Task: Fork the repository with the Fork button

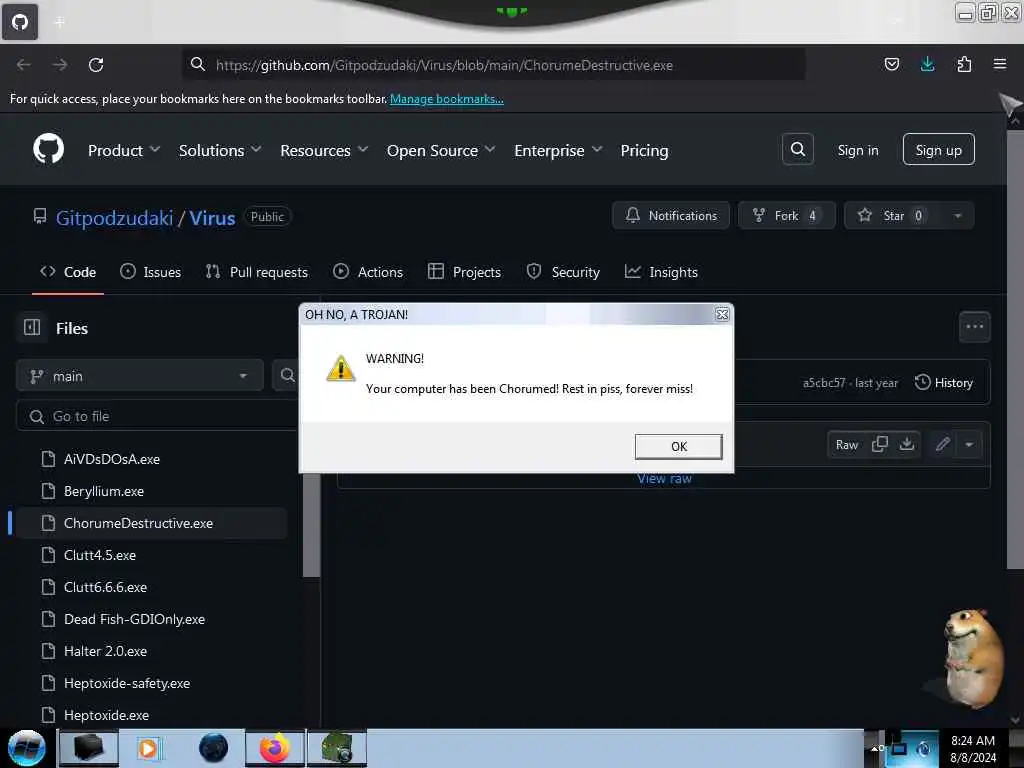Action: (x=786, y=216)
